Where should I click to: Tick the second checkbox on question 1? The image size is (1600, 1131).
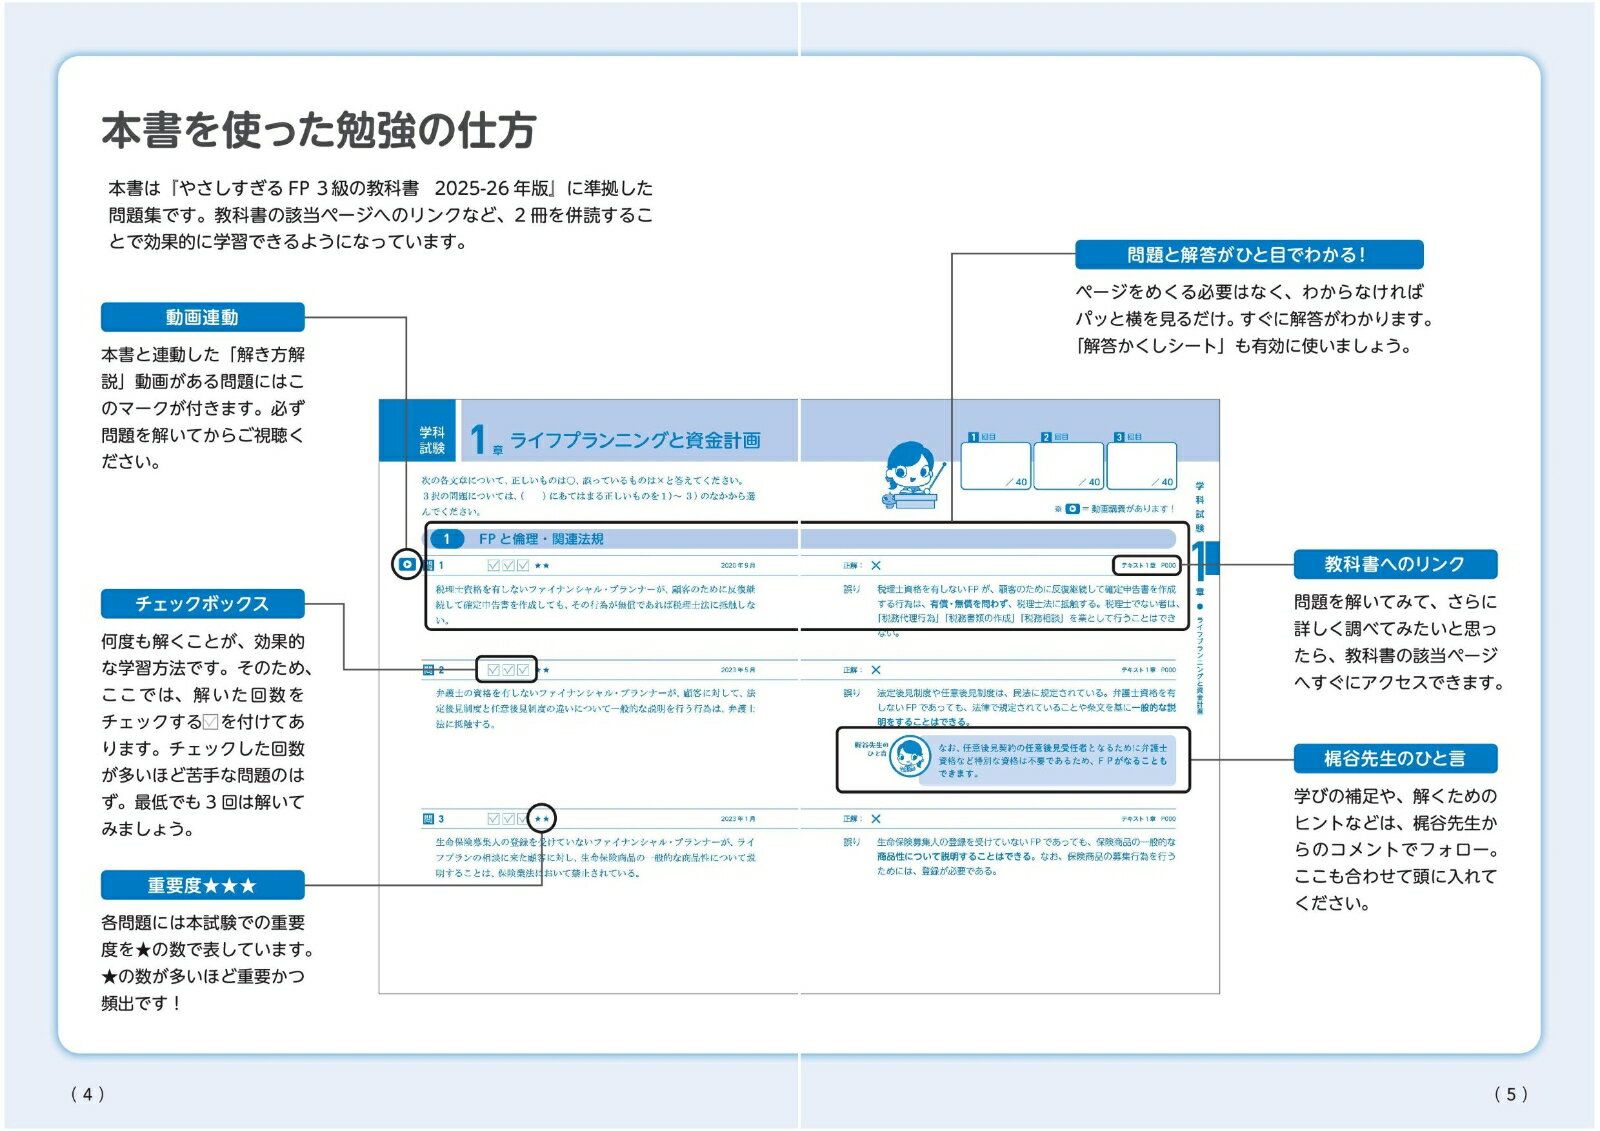tap(508, 566)
